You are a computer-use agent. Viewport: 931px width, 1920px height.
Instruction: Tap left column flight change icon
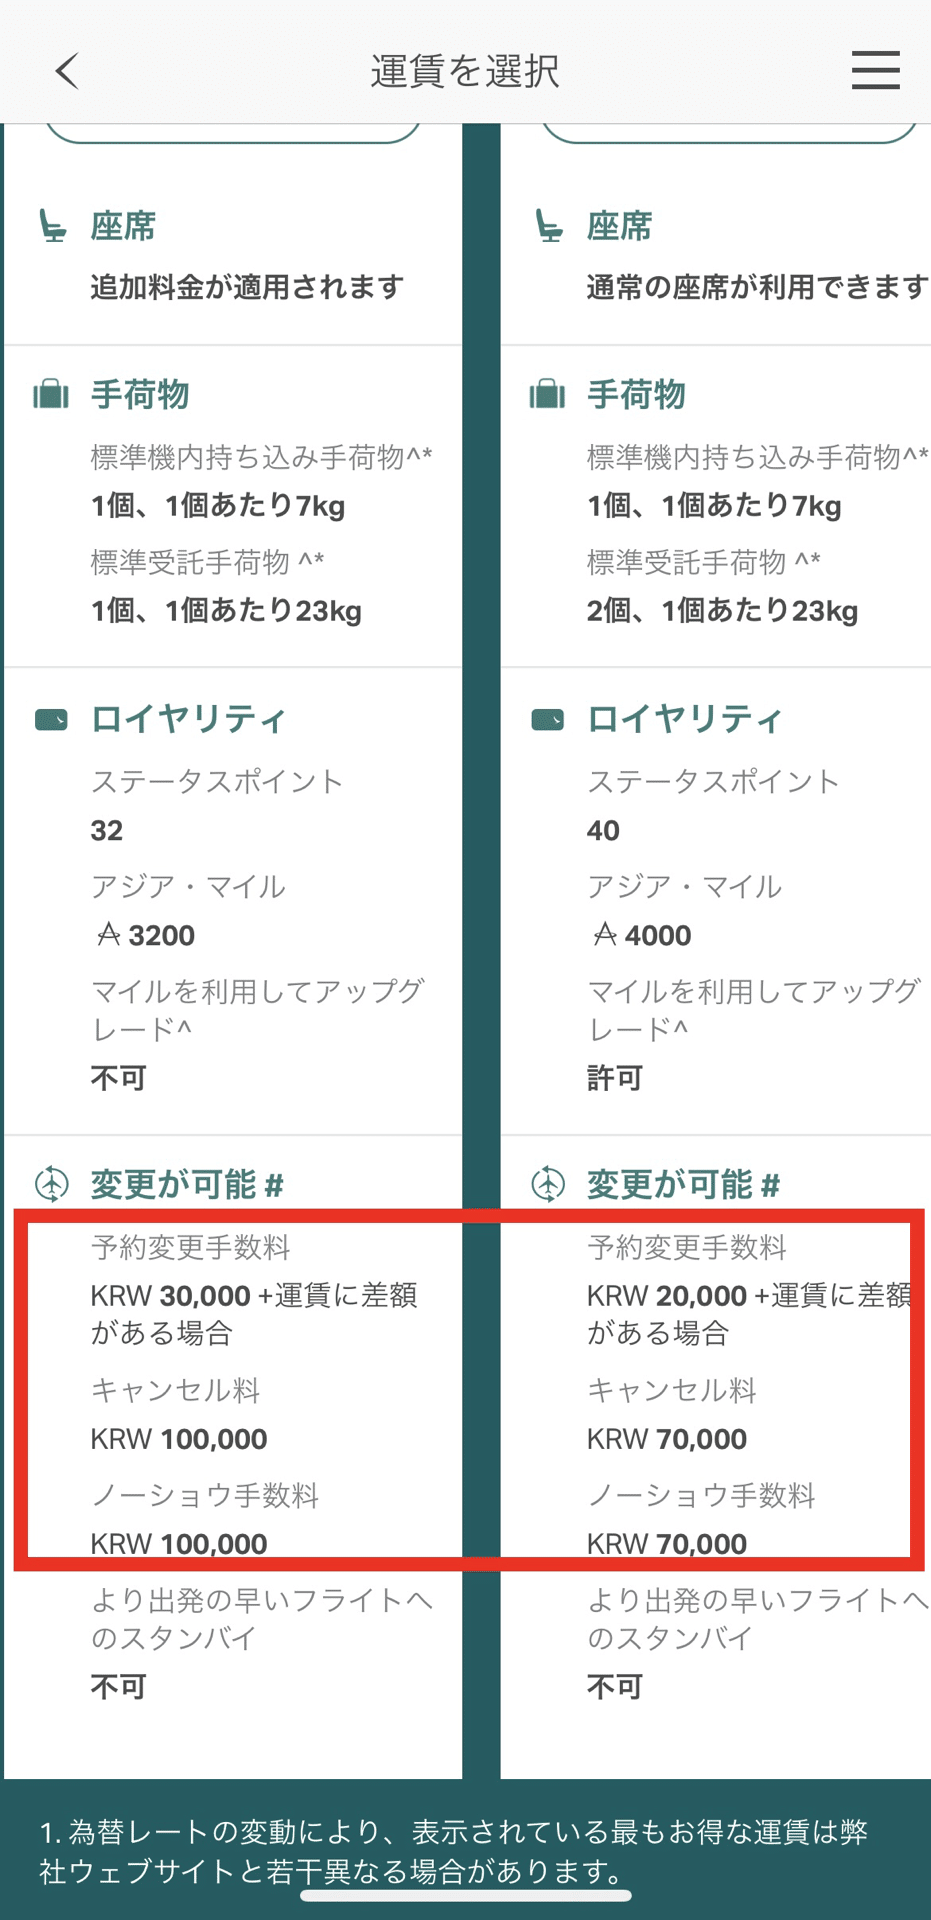[x=52, y=1184]
